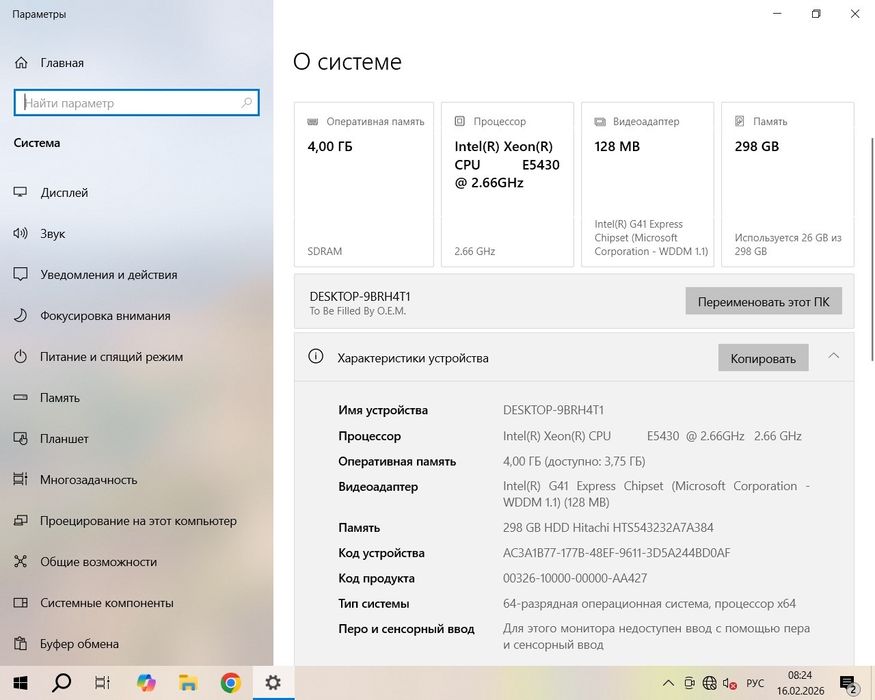Open the Windows Start menu
The height and width of the screenshot is (700, 875).
pyautogui.click(x=20, y=683)
